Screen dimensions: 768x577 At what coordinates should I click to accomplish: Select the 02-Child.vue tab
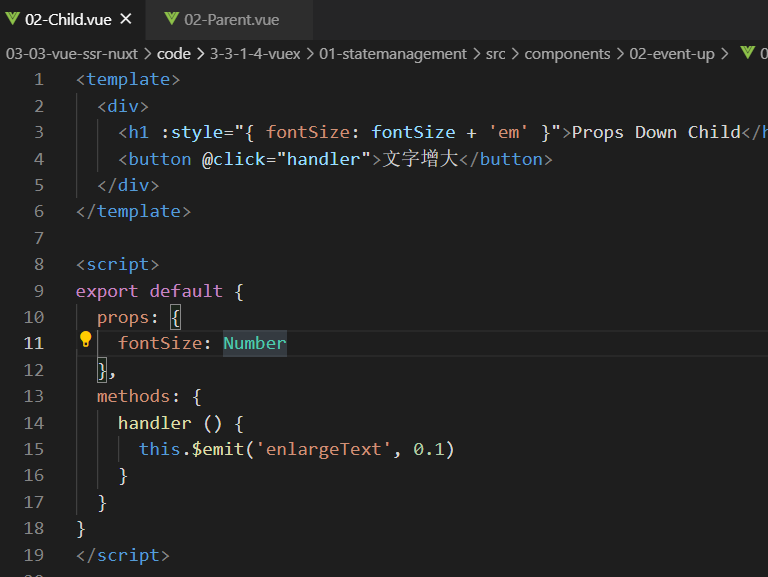pos(67,19)
